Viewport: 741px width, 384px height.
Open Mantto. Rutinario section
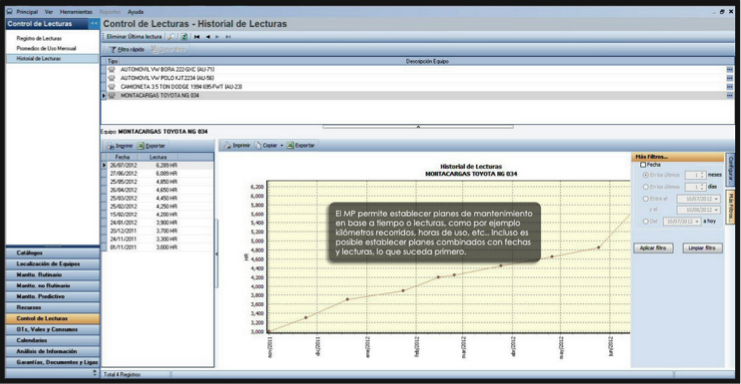pyautogui.click(x=52, y=275)
